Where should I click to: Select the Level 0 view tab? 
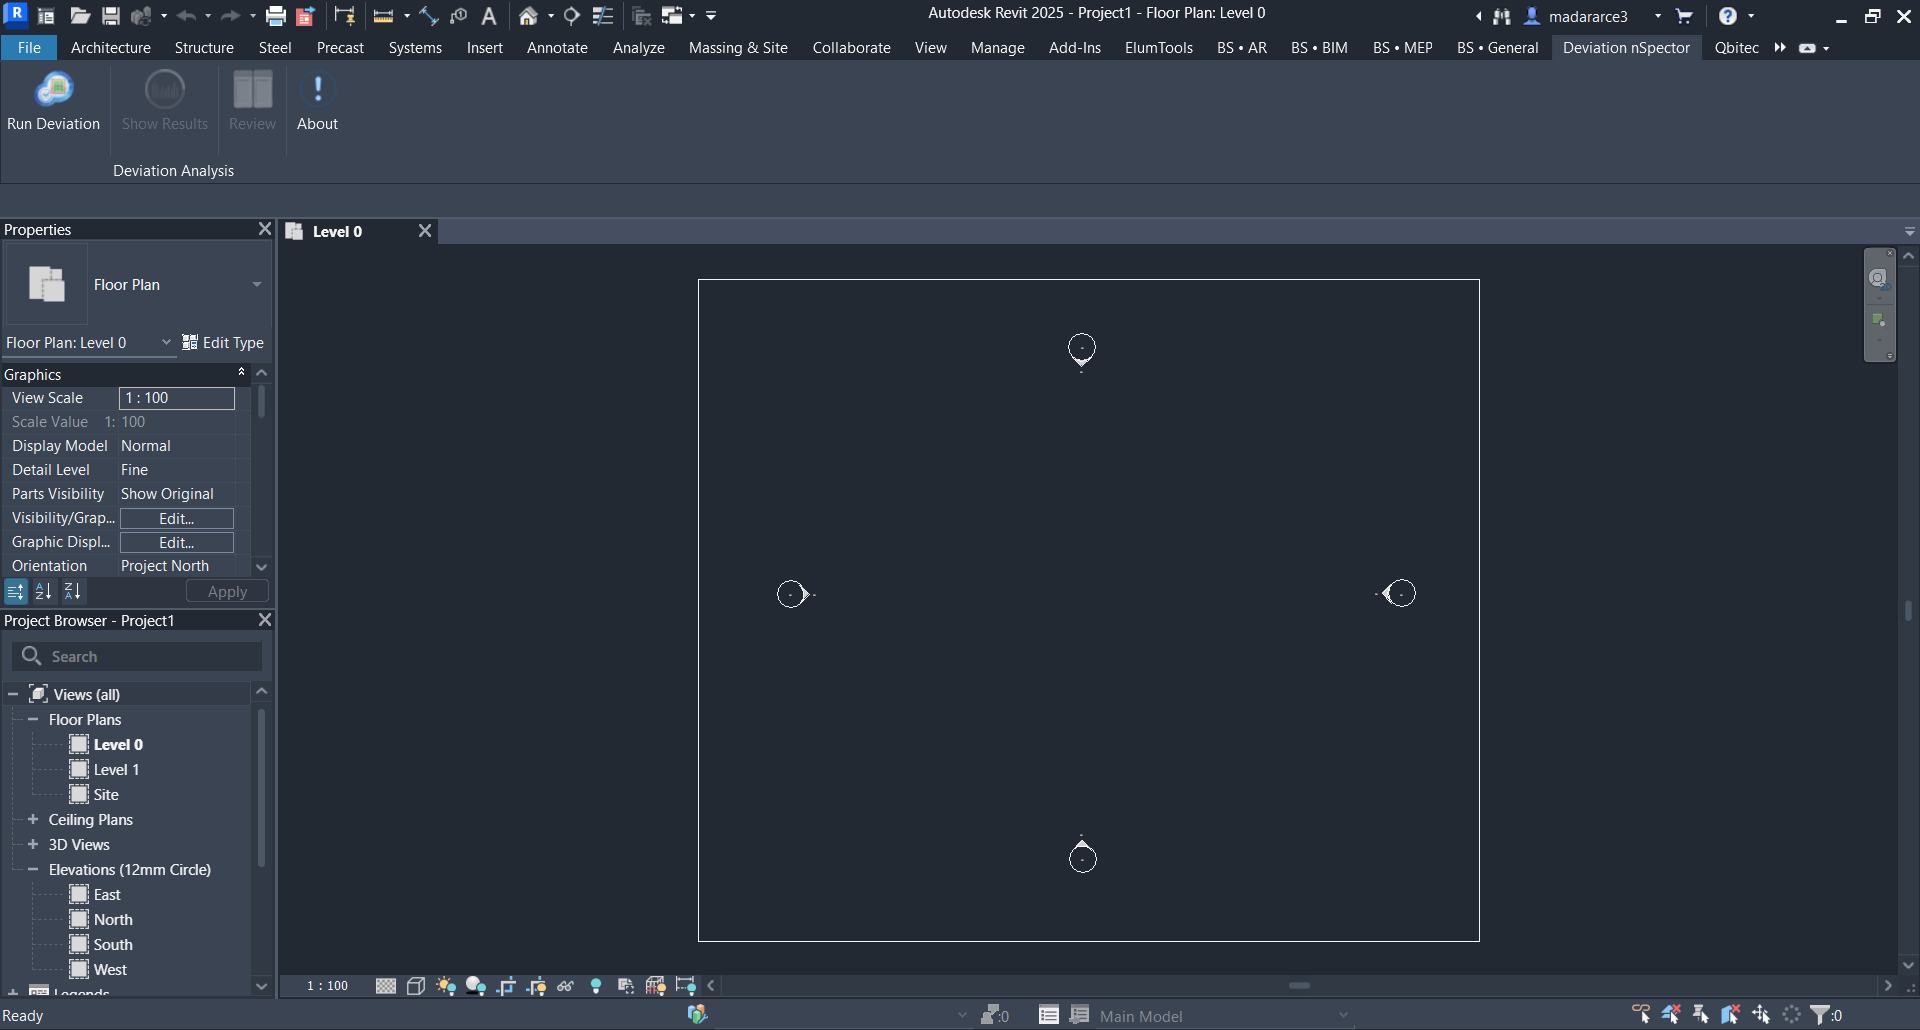click(338, 231)
